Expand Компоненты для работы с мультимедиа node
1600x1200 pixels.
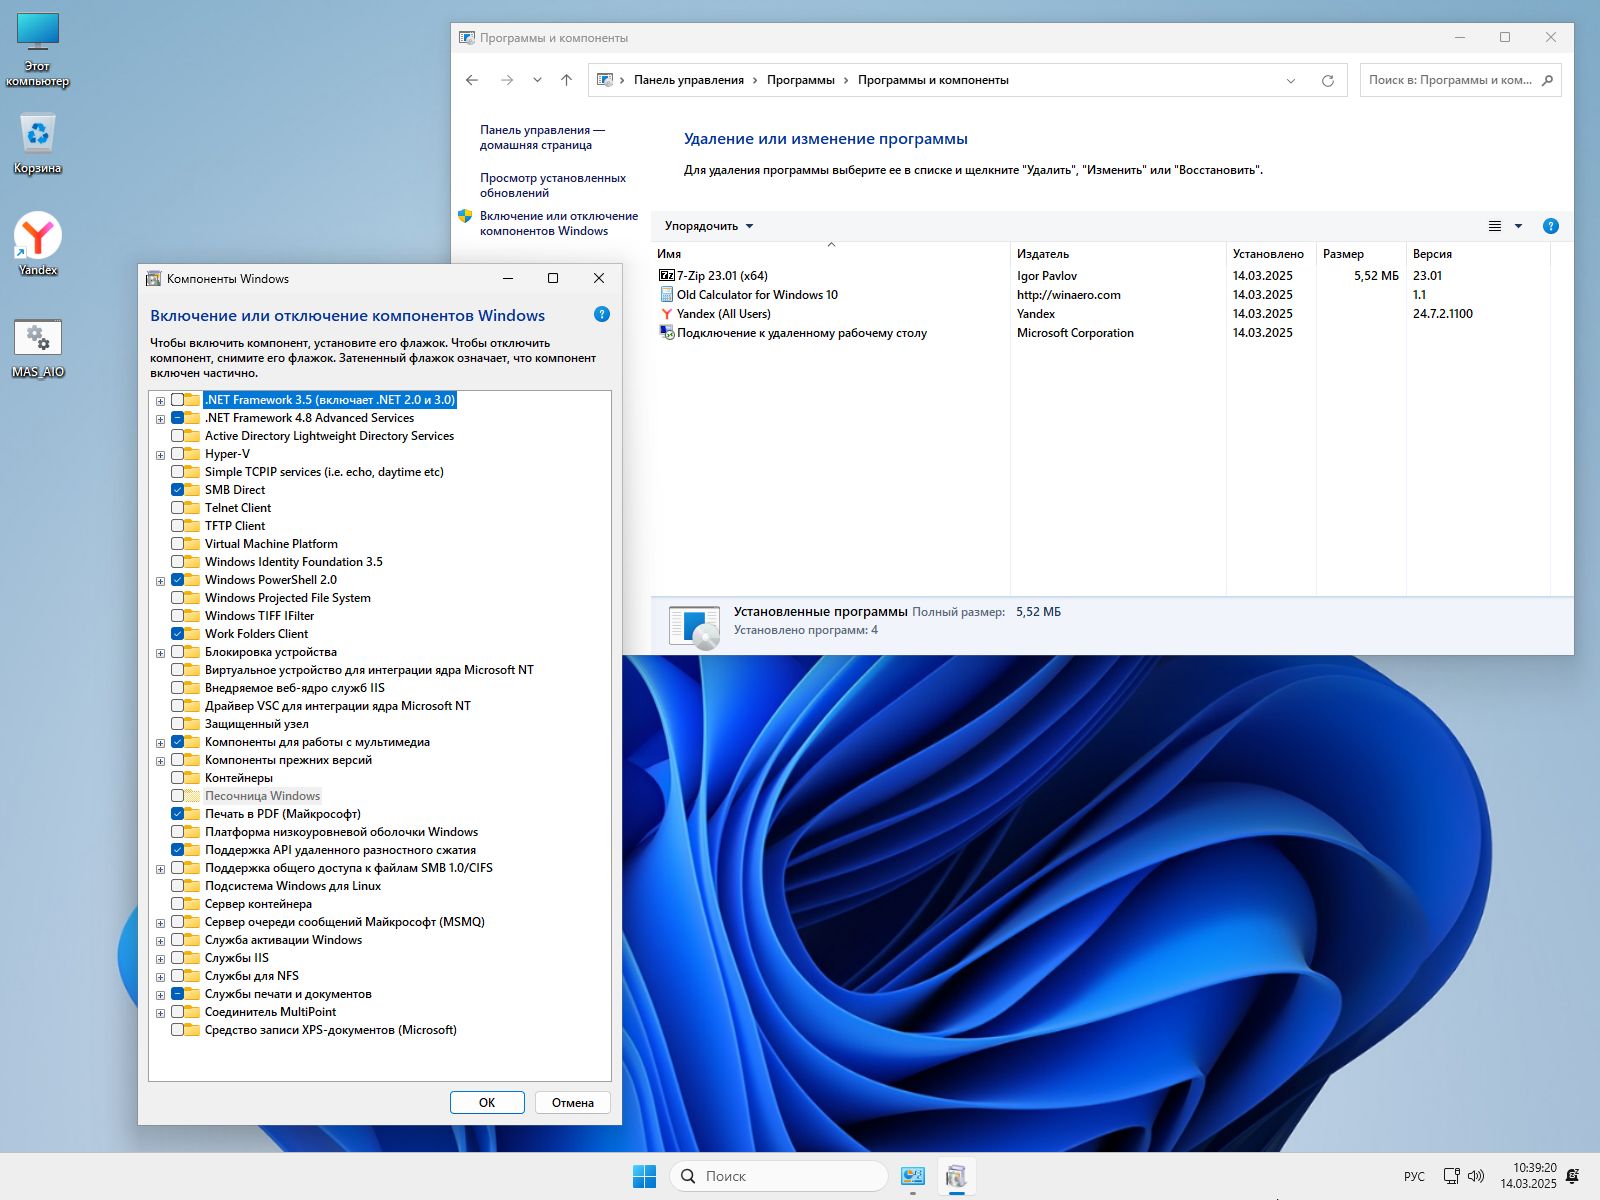point(160,743)
